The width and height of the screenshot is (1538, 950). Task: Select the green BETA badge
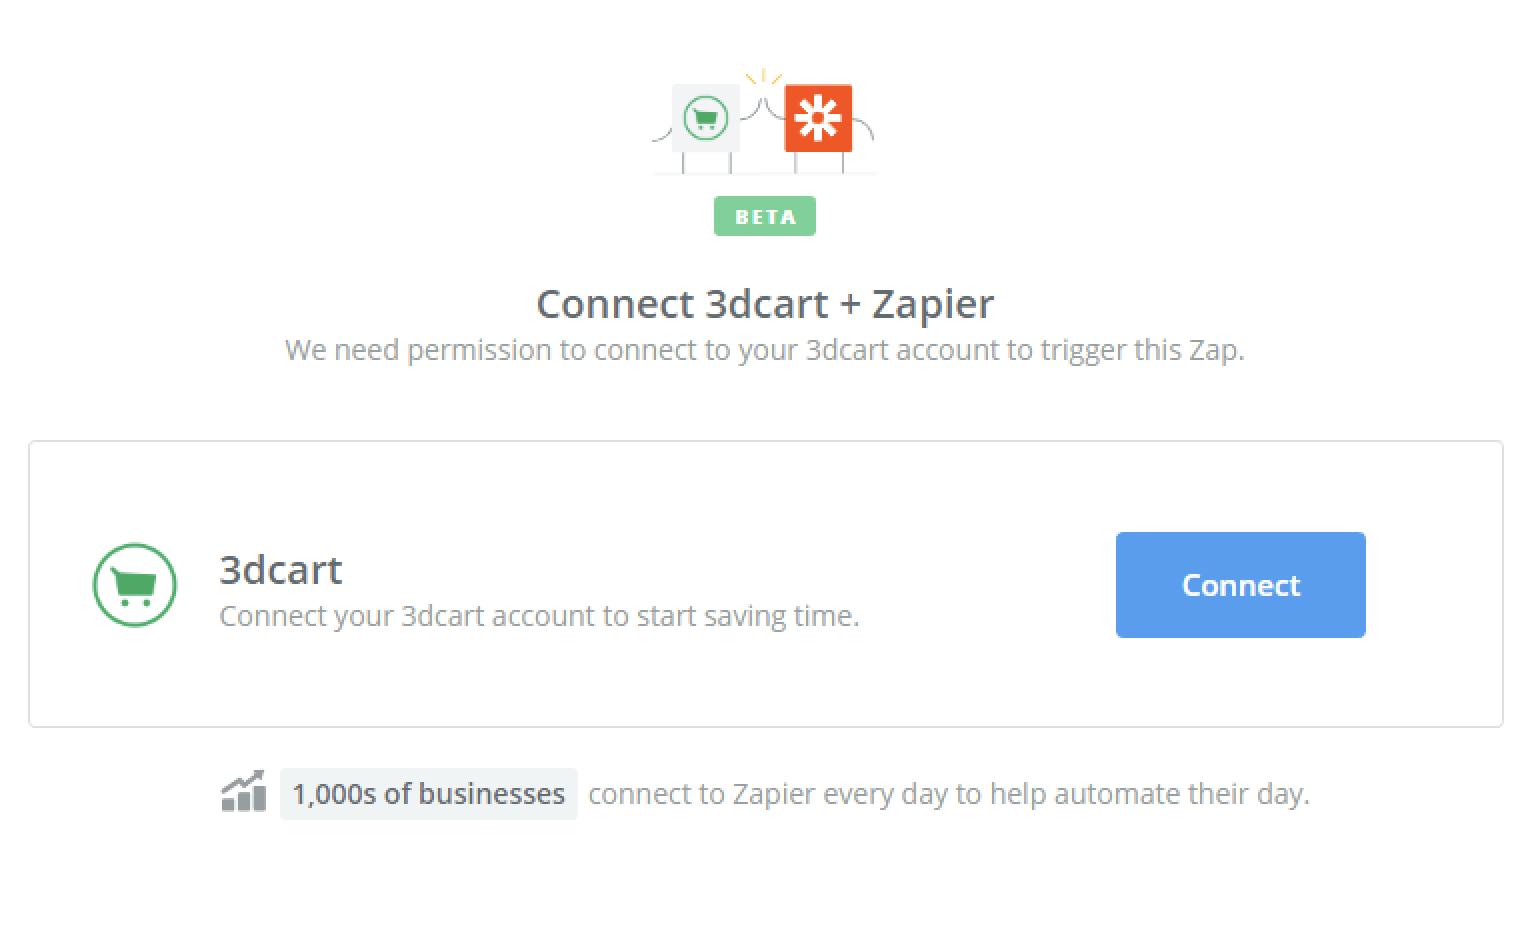pyautogui.click(x=765, y=216)
